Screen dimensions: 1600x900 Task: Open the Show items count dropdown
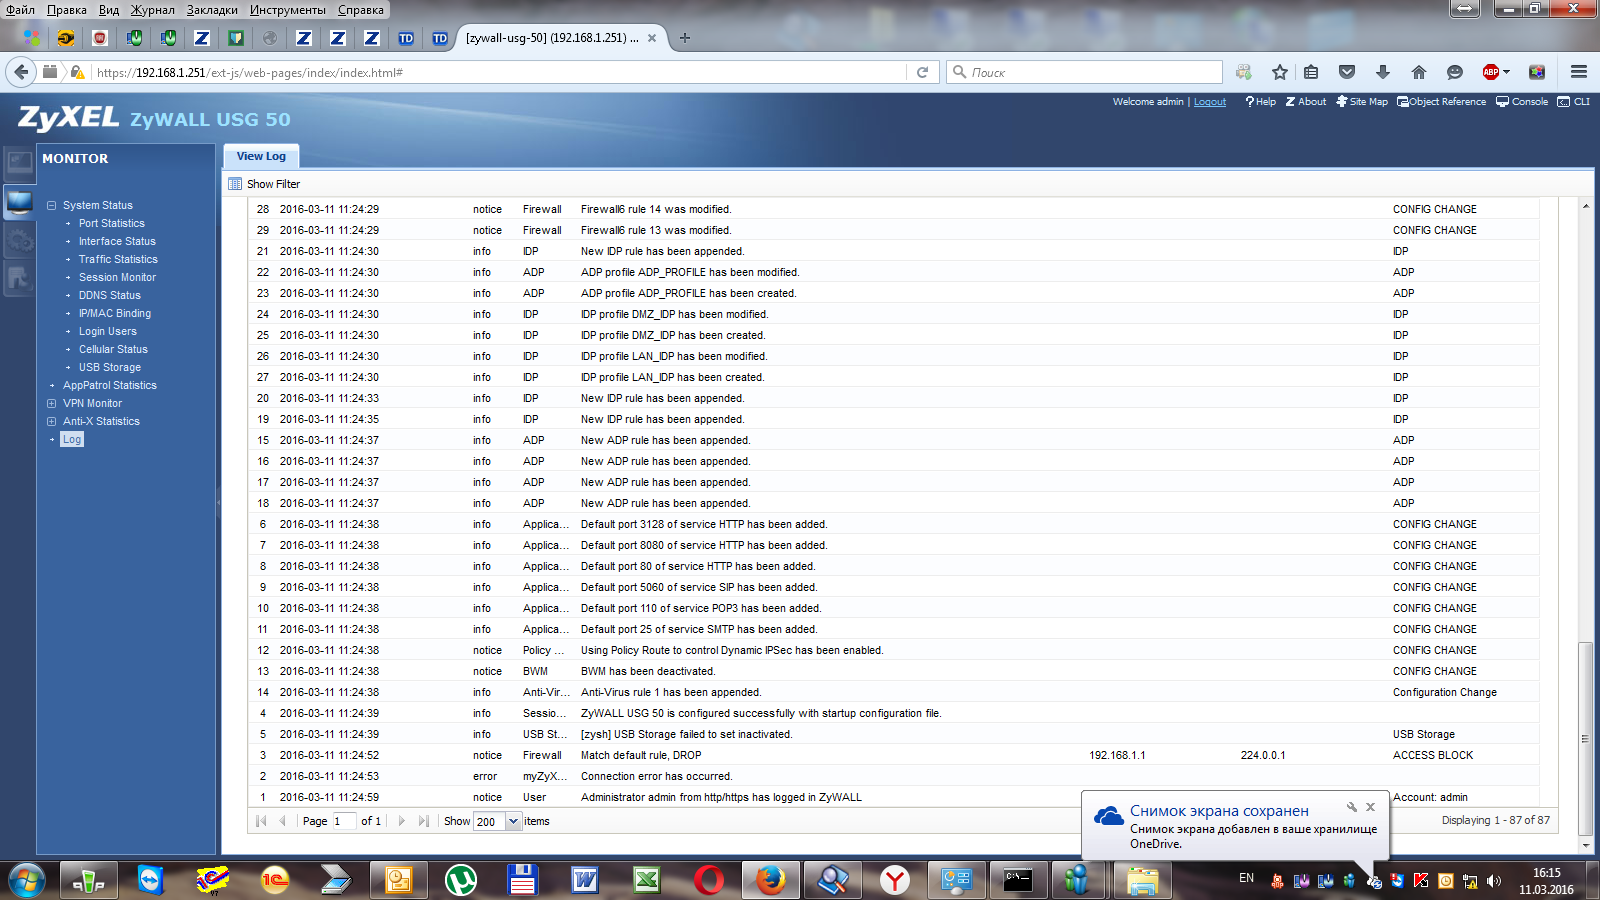pyautogui.click(x=514, y=821)
